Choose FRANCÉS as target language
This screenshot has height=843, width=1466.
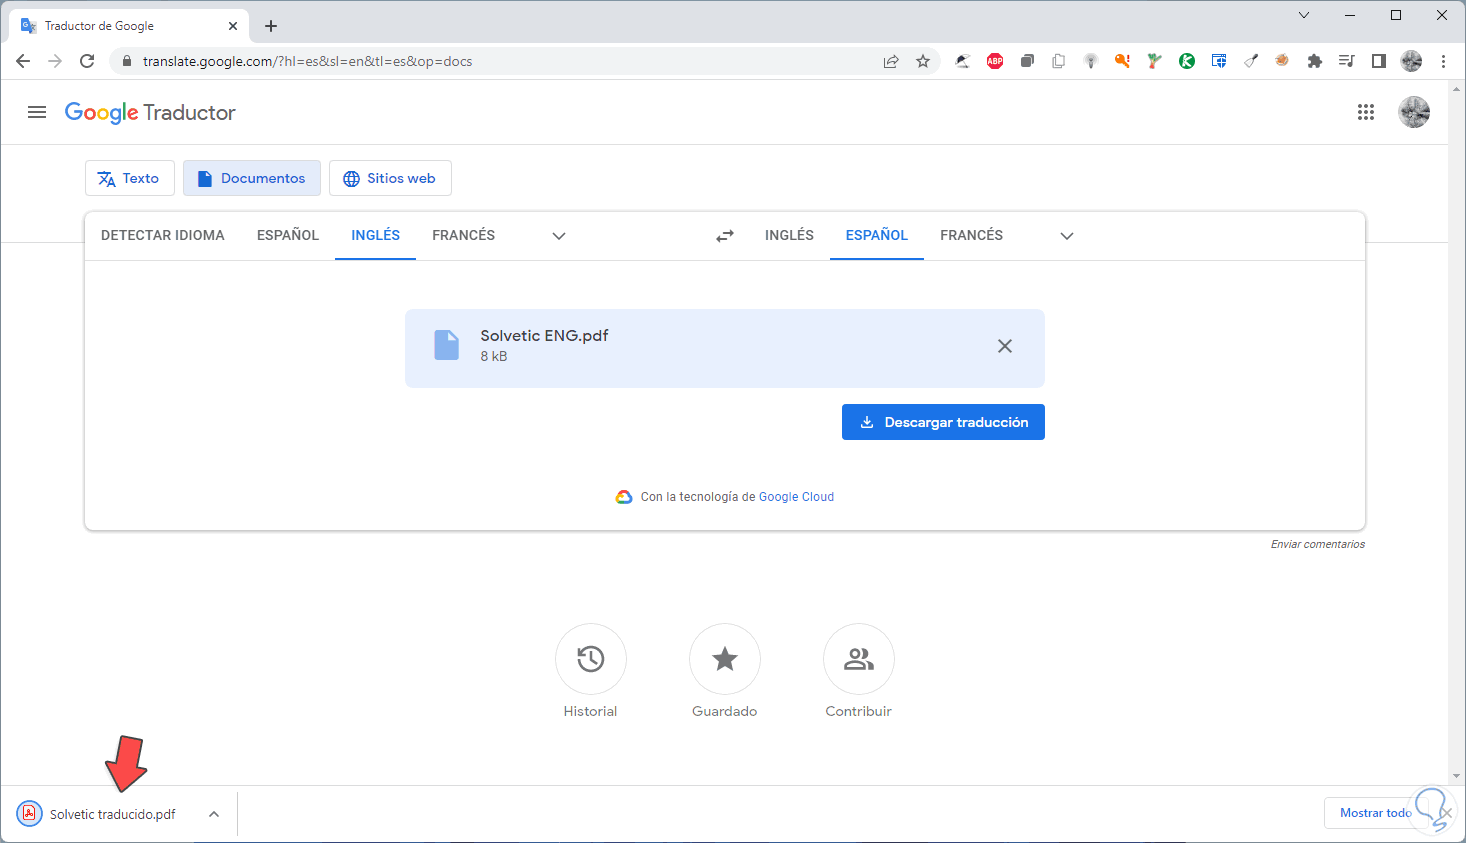pos(971,235)
